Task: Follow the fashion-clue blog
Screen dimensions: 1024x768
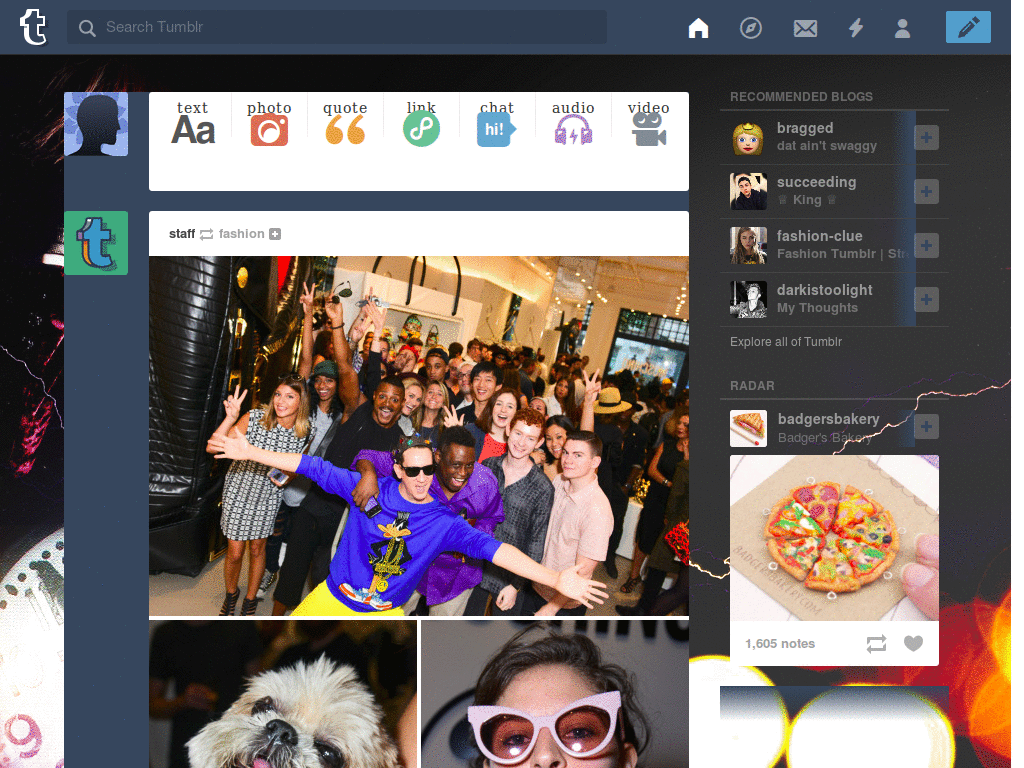Action: point(926,246)
